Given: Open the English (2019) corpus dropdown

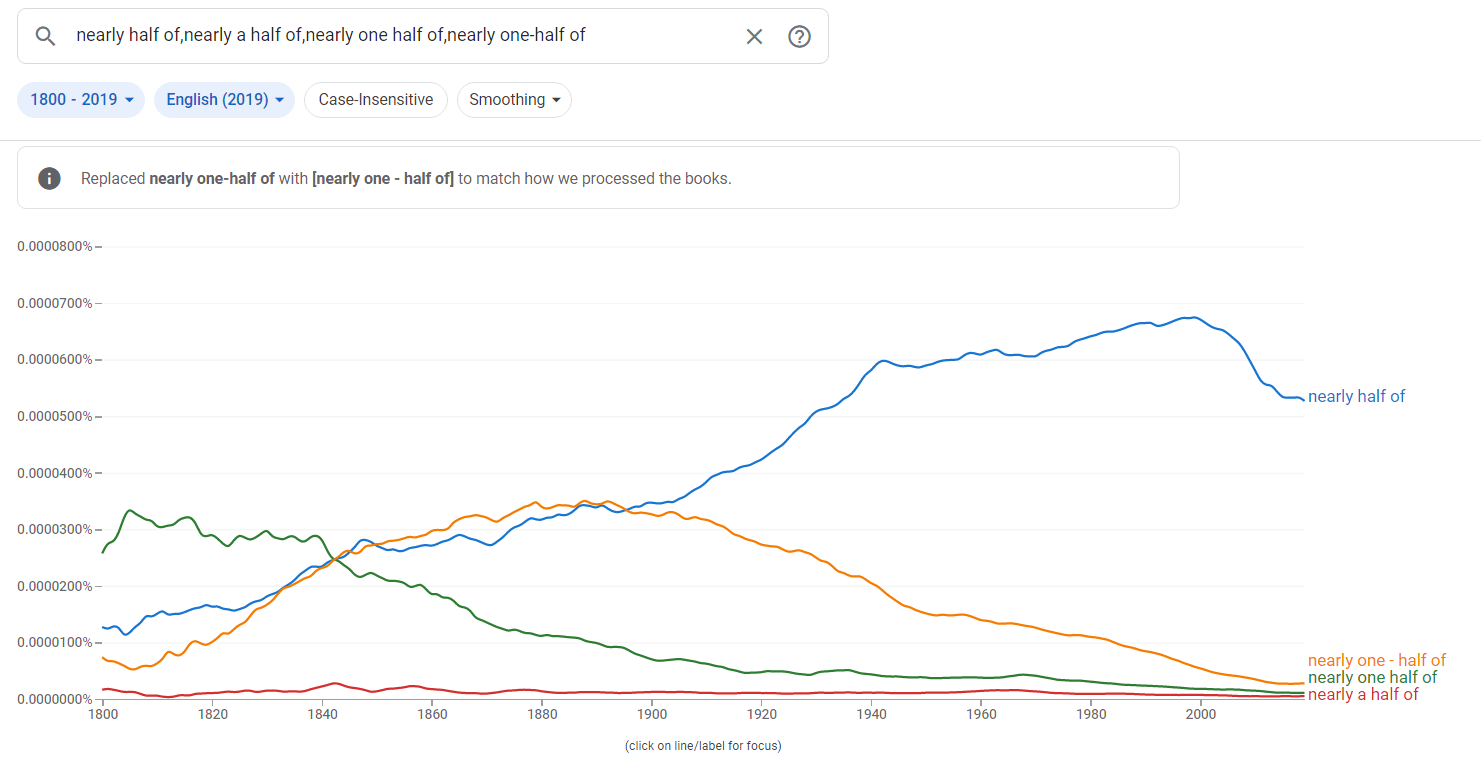Looking at the screenshot, I should point(224,100).
